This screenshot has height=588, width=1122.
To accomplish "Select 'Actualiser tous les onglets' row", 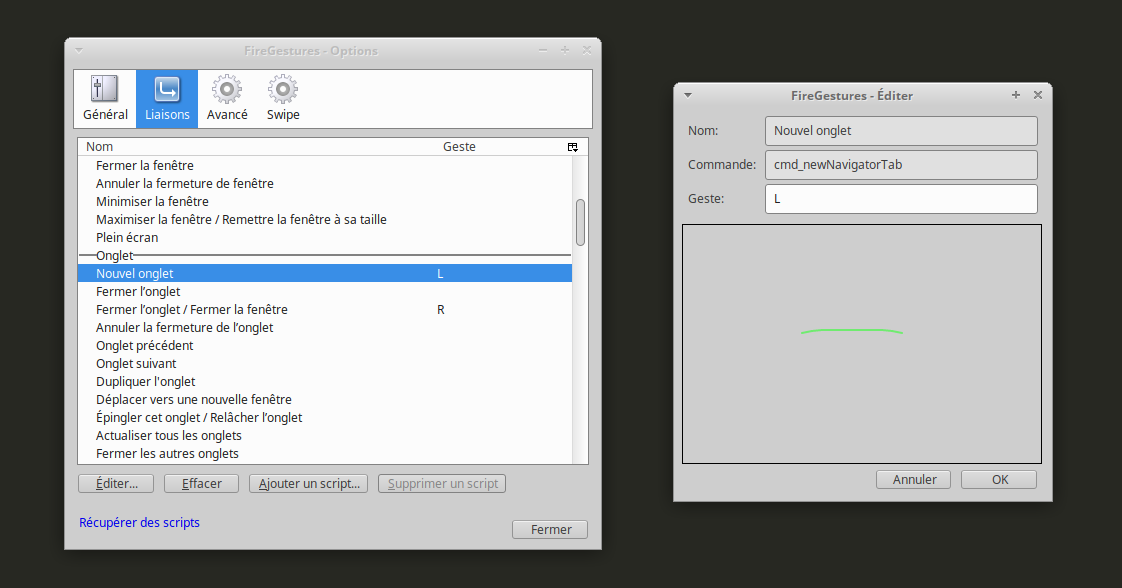I will point(325,436).
